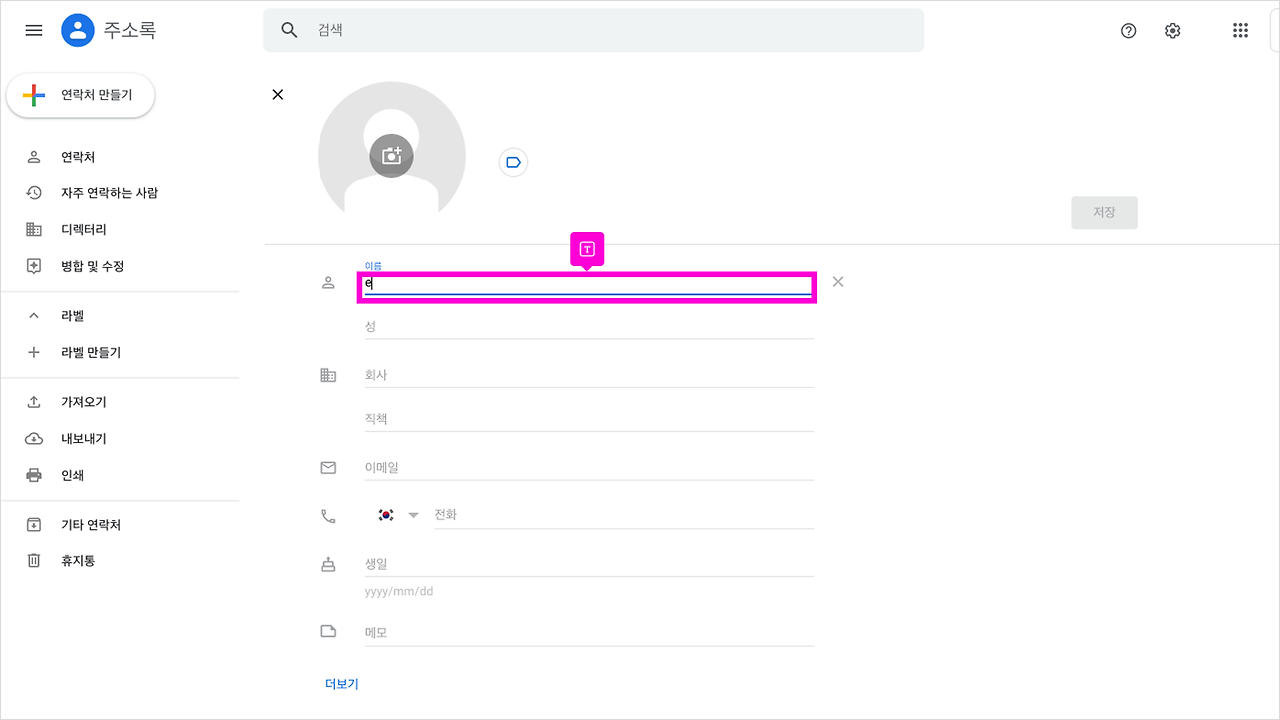The image size is (1280, 720).
Task: Clear the name field with X
Action: pos(838,282)
